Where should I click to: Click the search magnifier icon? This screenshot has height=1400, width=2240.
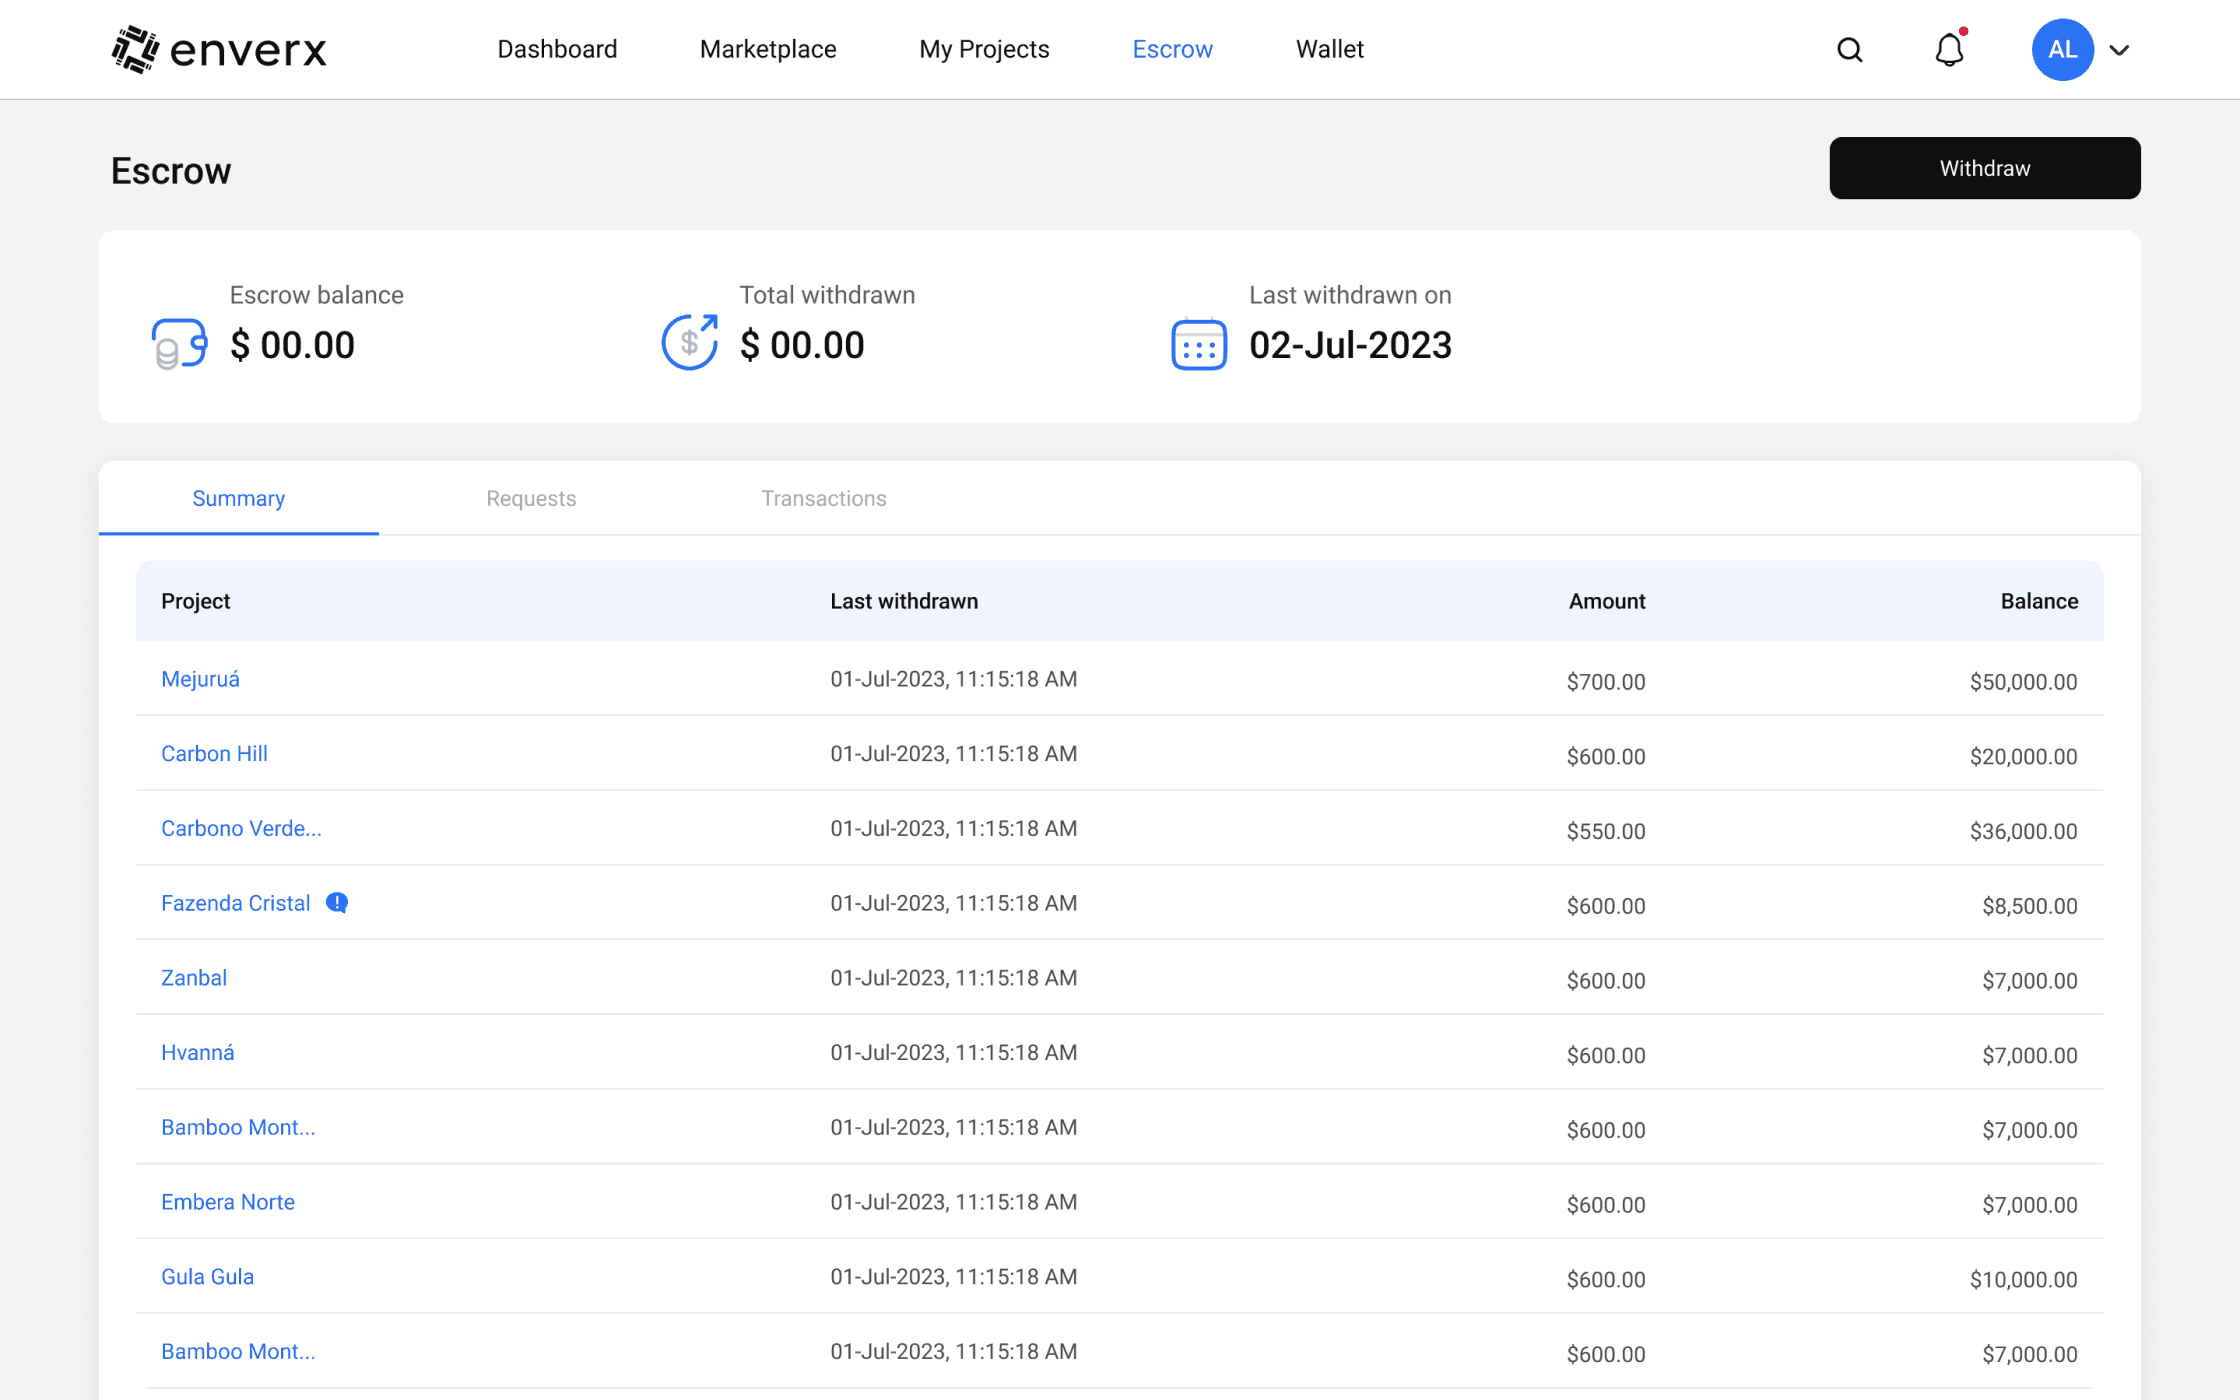[1849, 50]
